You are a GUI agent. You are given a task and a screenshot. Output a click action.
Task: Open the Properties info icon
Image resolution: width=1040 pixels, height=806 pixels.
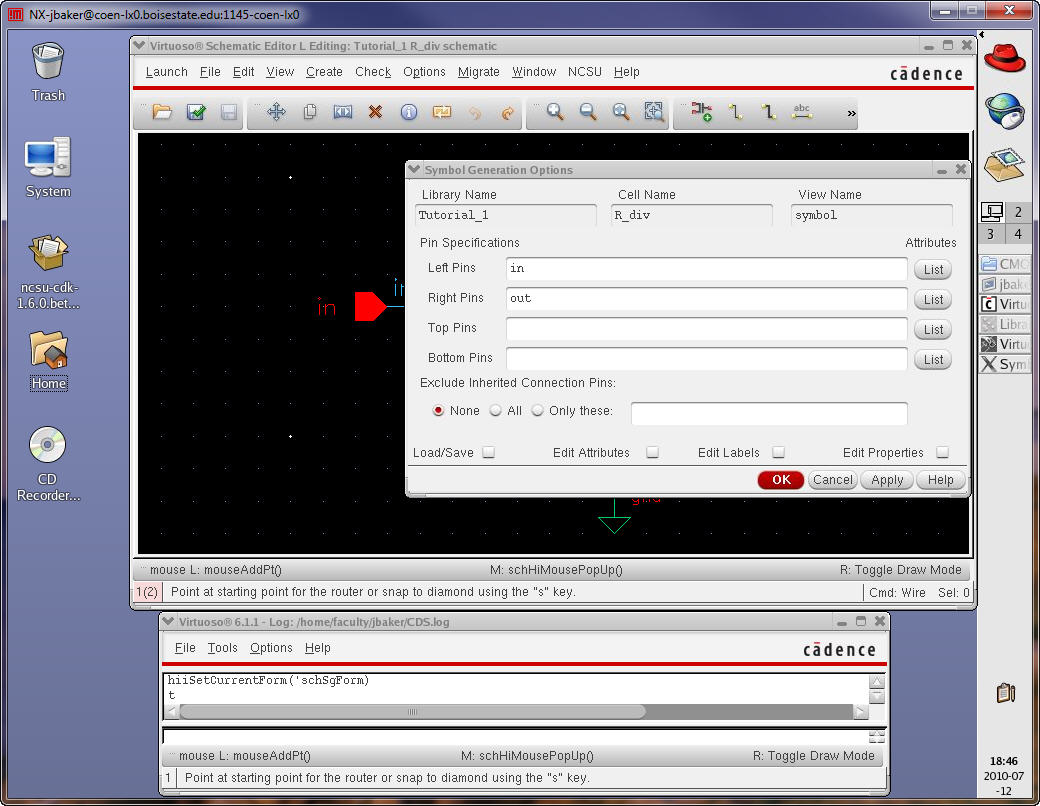[x=408, y=113]
